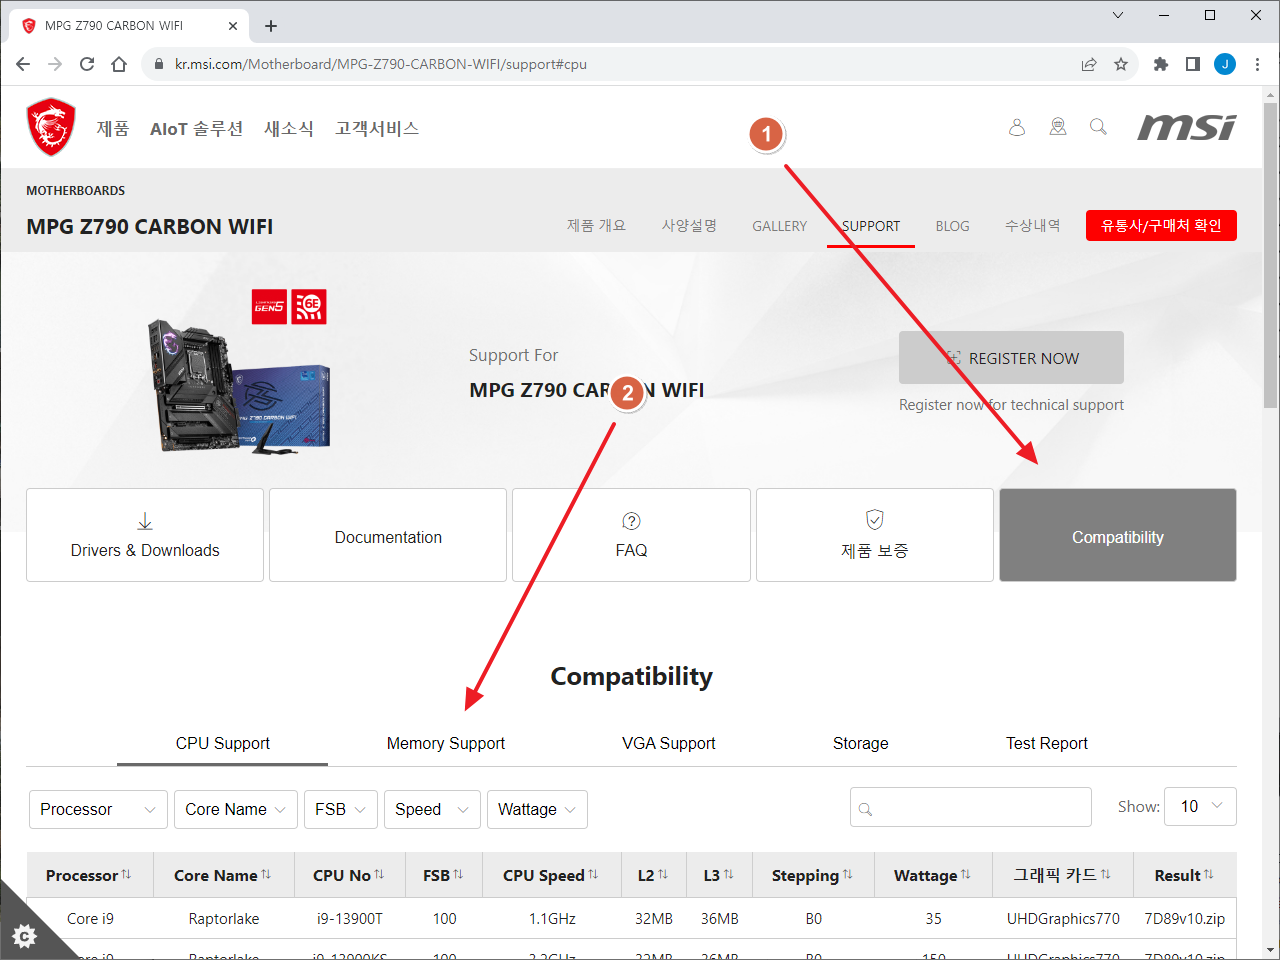
Task: Click the motherboard product thumbnail
Action: [x=239, y=386]
